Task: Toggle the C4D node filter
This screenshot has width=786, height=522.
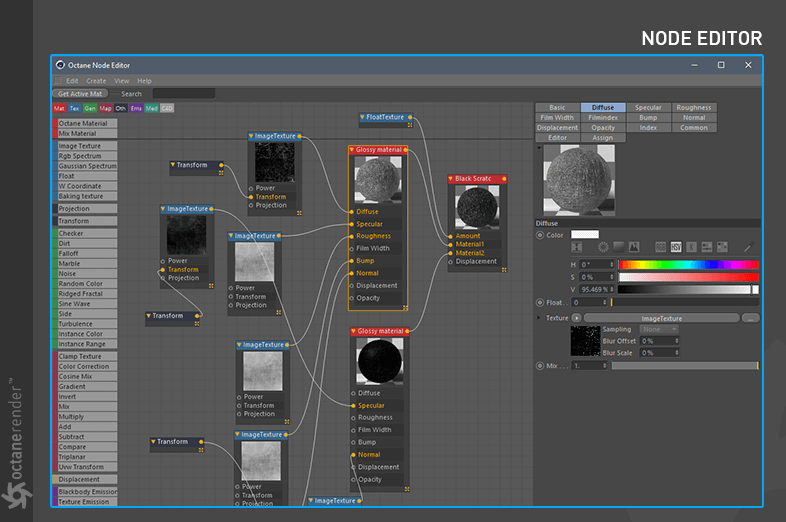Action: coord(167,108)
